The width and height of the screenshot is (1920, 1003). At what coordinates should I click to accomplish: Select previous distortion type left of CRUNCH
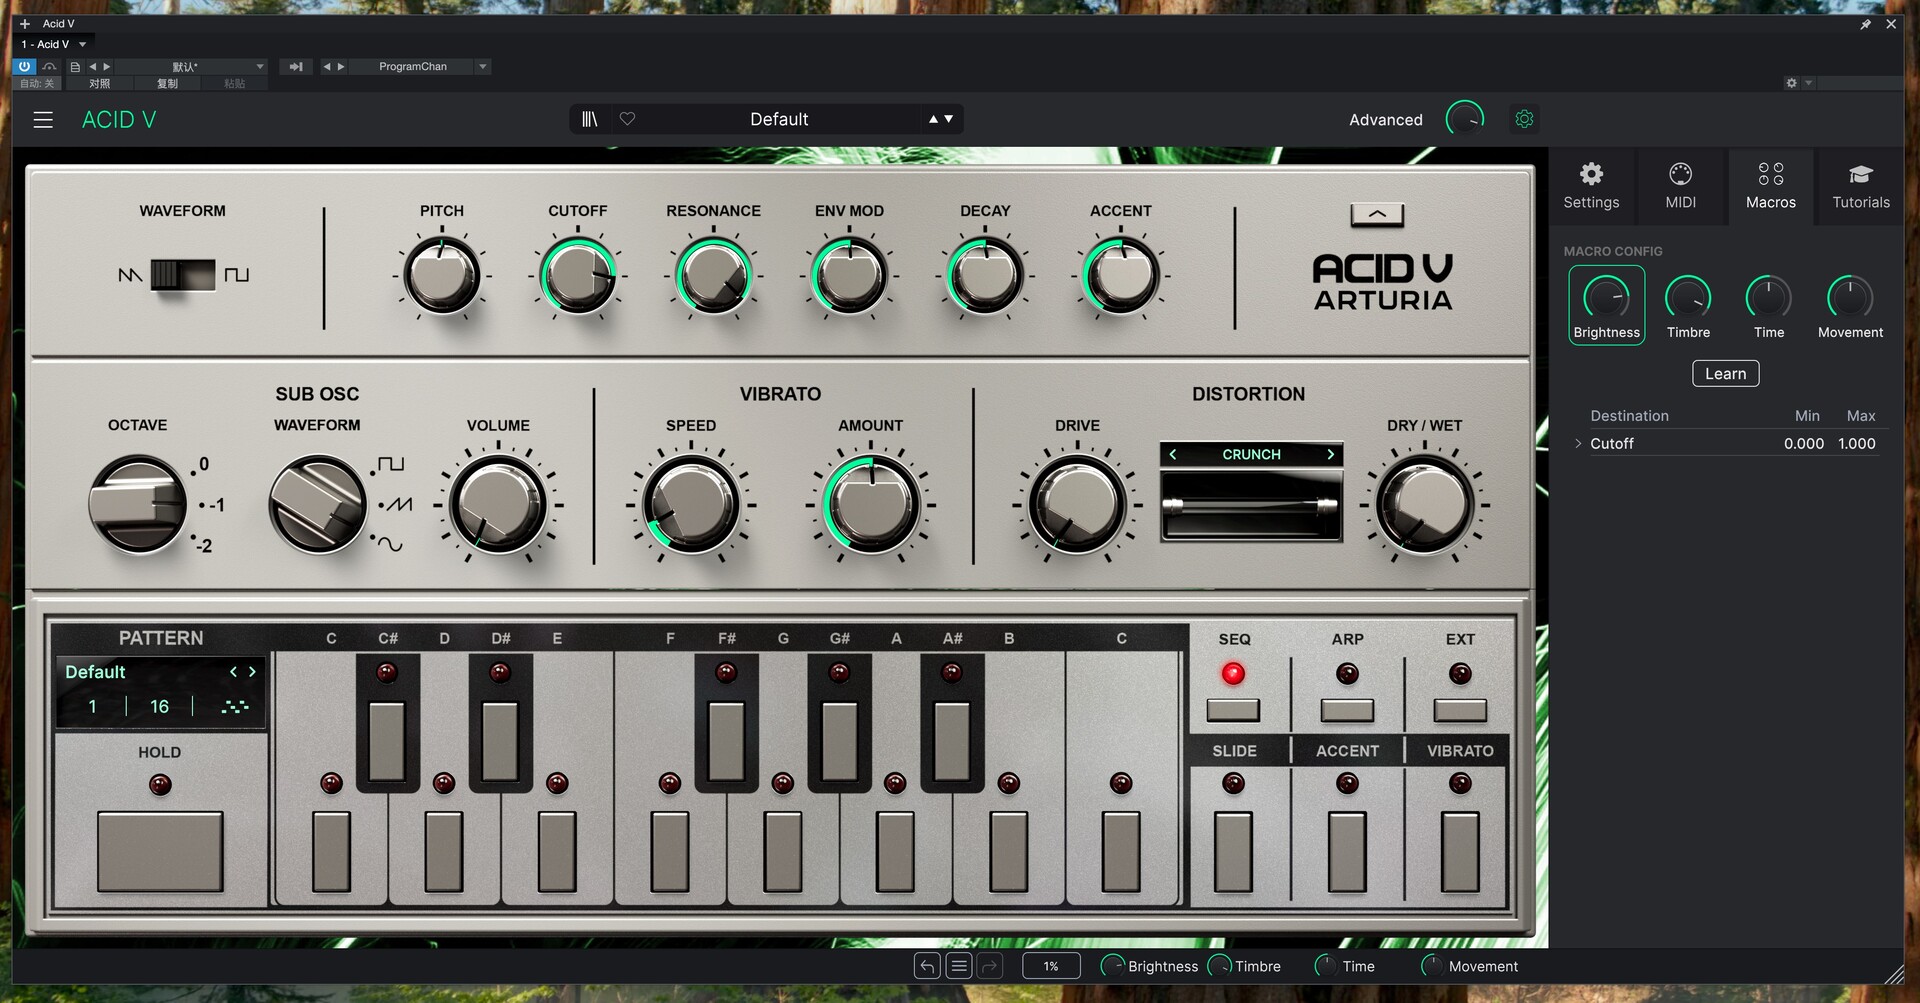1173,454
